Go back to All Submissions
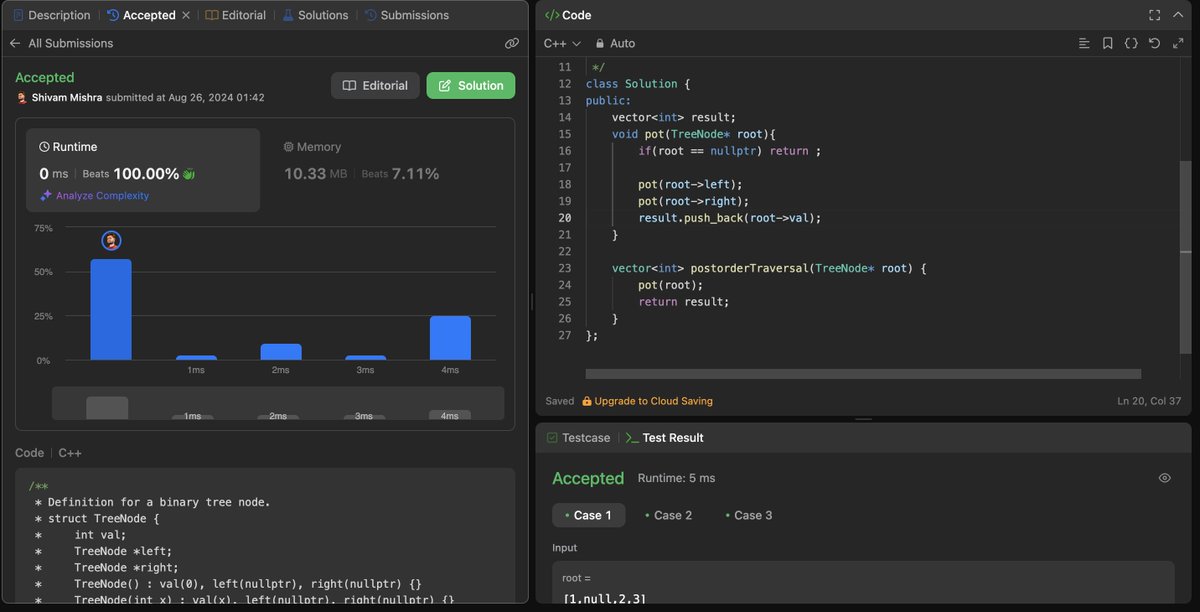Viewport: 1200px width, 612px height. point(61,43)
